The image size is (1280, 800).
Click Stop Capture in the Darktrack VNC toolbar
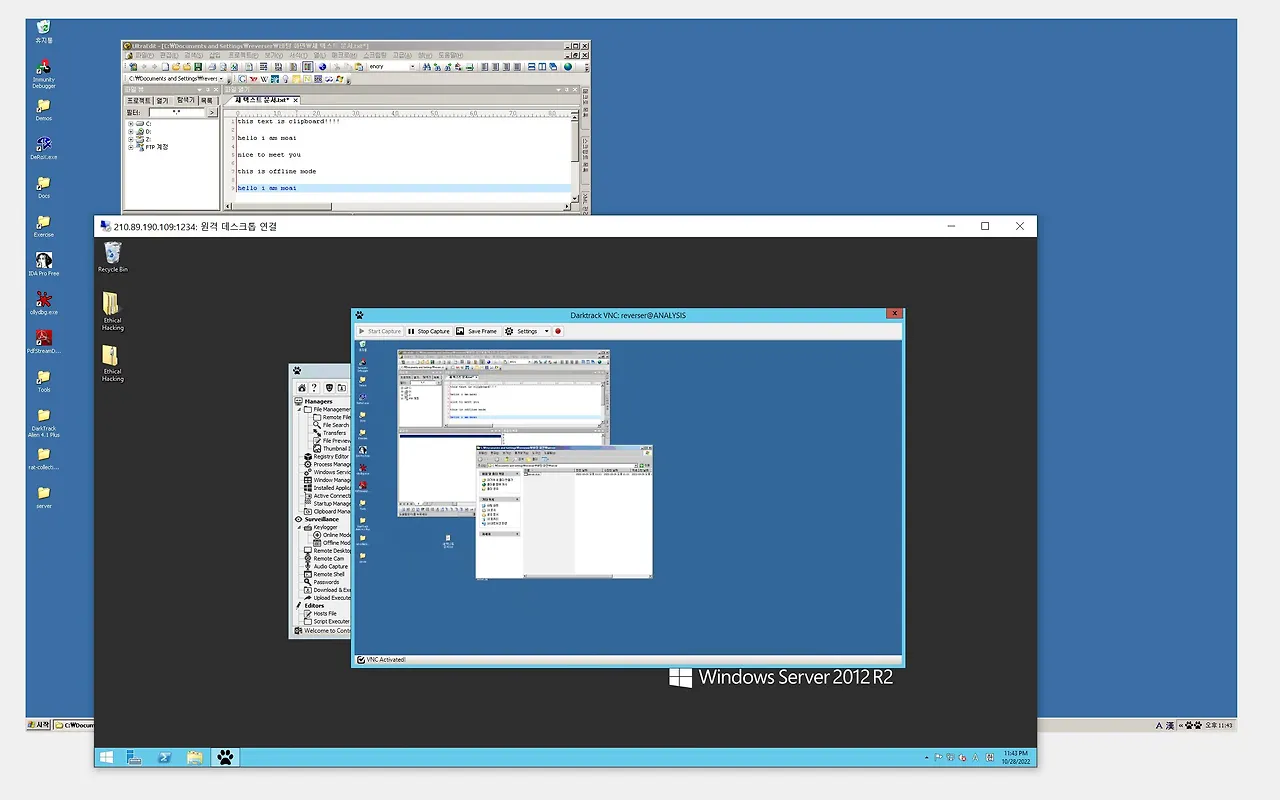(428, 331)
